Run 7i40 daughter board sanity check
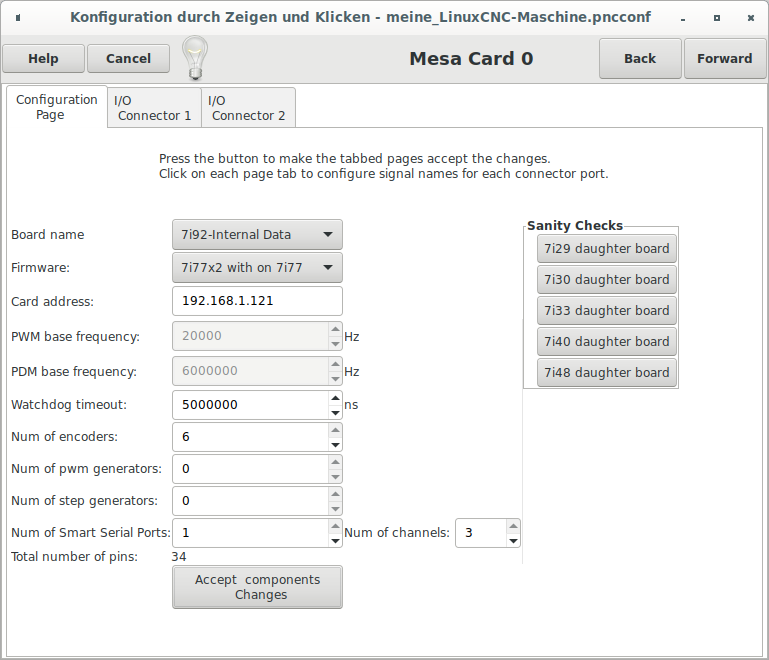This screenshot has width=769, height=660. click(607, 341)
